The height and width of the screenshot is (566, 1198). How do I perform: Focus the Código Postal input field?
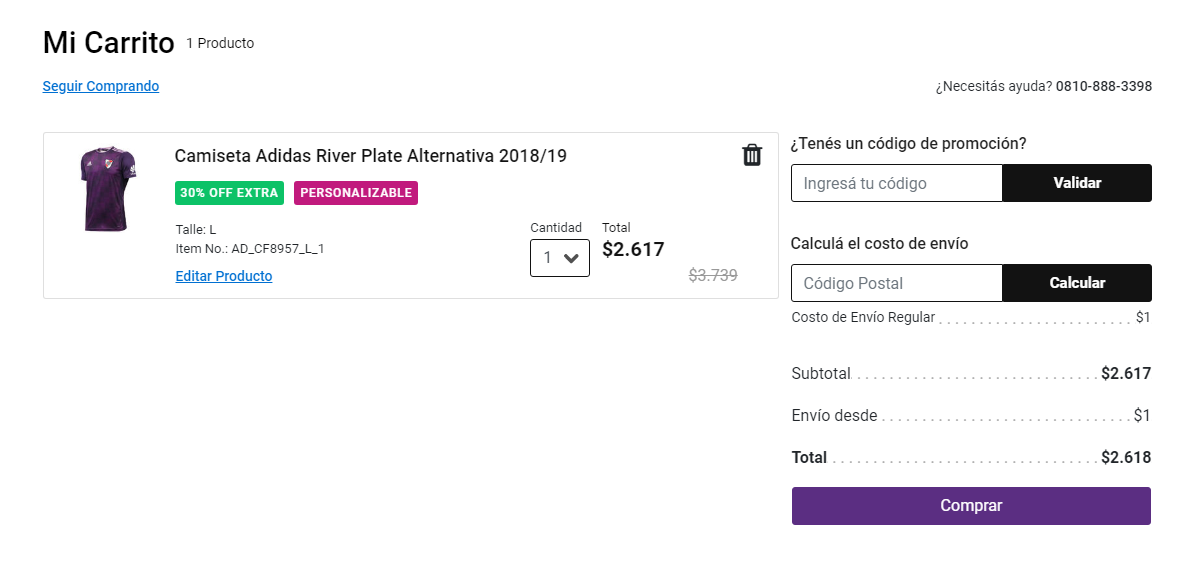896,283
